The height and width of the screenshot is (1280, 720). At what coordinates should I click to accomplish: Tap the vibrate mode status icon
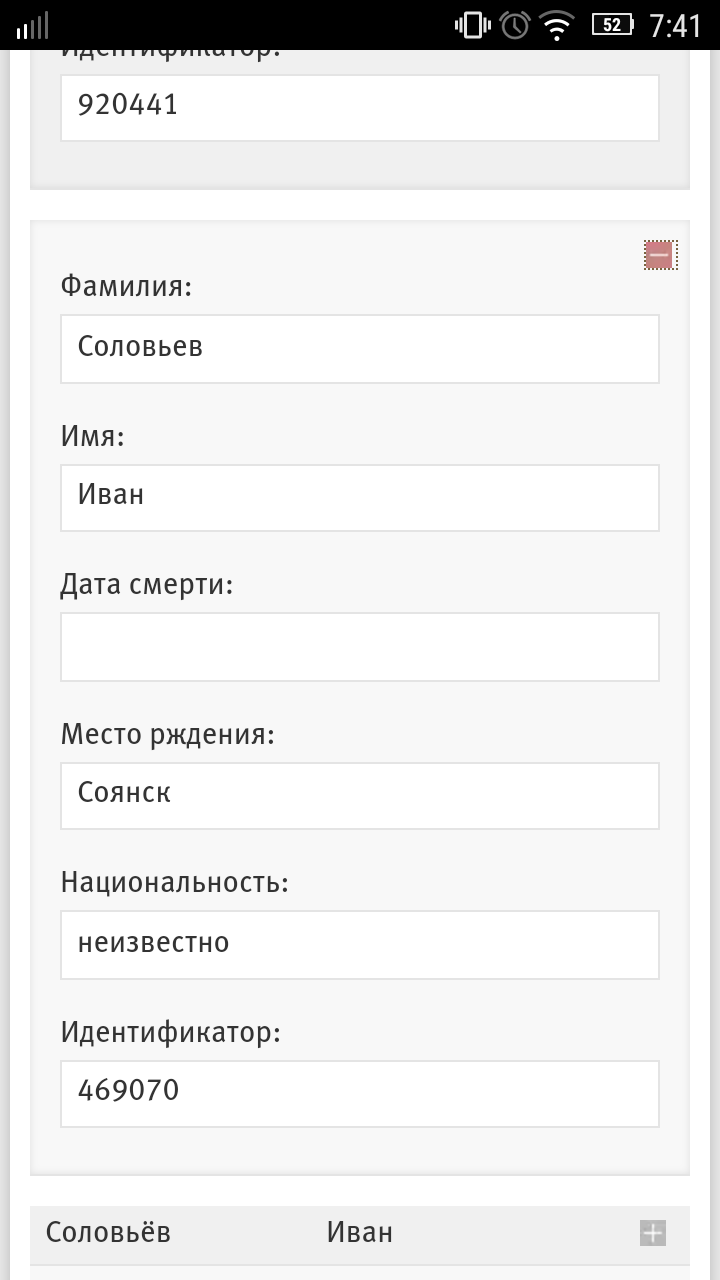[x=472, y=25]
